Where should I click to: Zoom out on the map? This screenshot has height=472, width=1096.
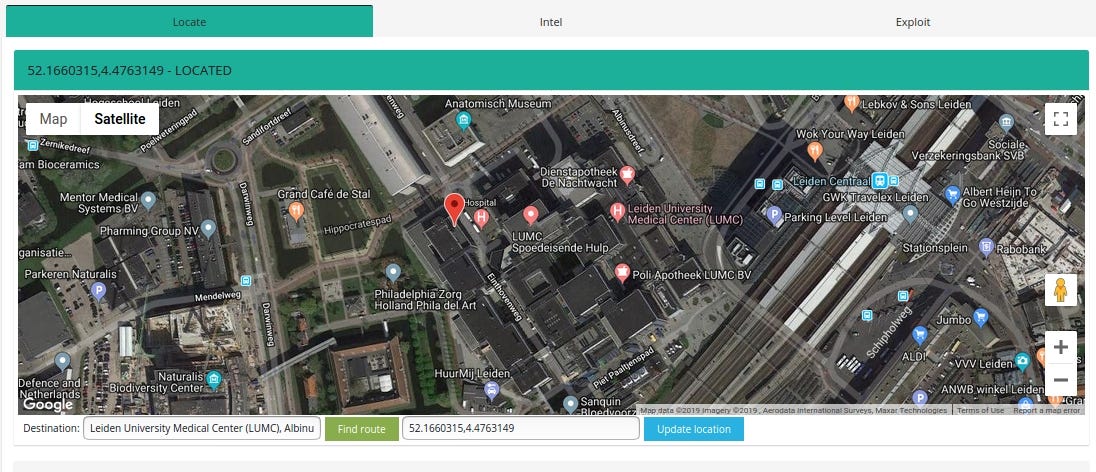pos(1060,380)
